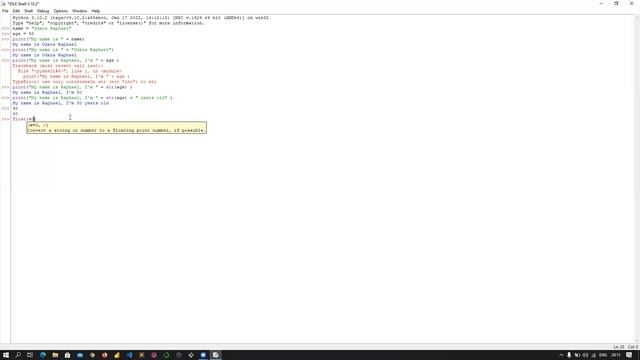Place cursor at the 'float(' input line
Image resolution: width=640 pixels, height=360 pixels.
(x=24, y=119)
